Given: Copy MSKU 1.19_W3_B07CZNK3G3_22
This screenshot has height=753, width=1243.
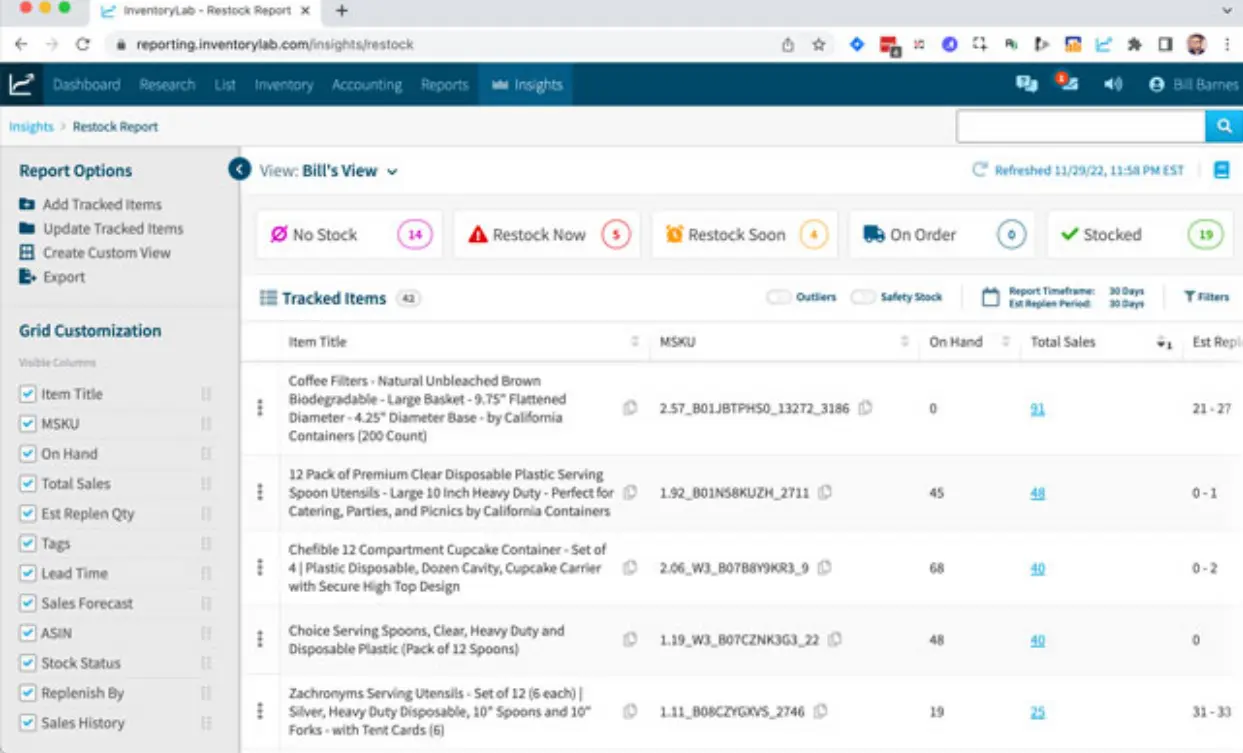Looking at the screenshot, I should (x=835, y=640).
